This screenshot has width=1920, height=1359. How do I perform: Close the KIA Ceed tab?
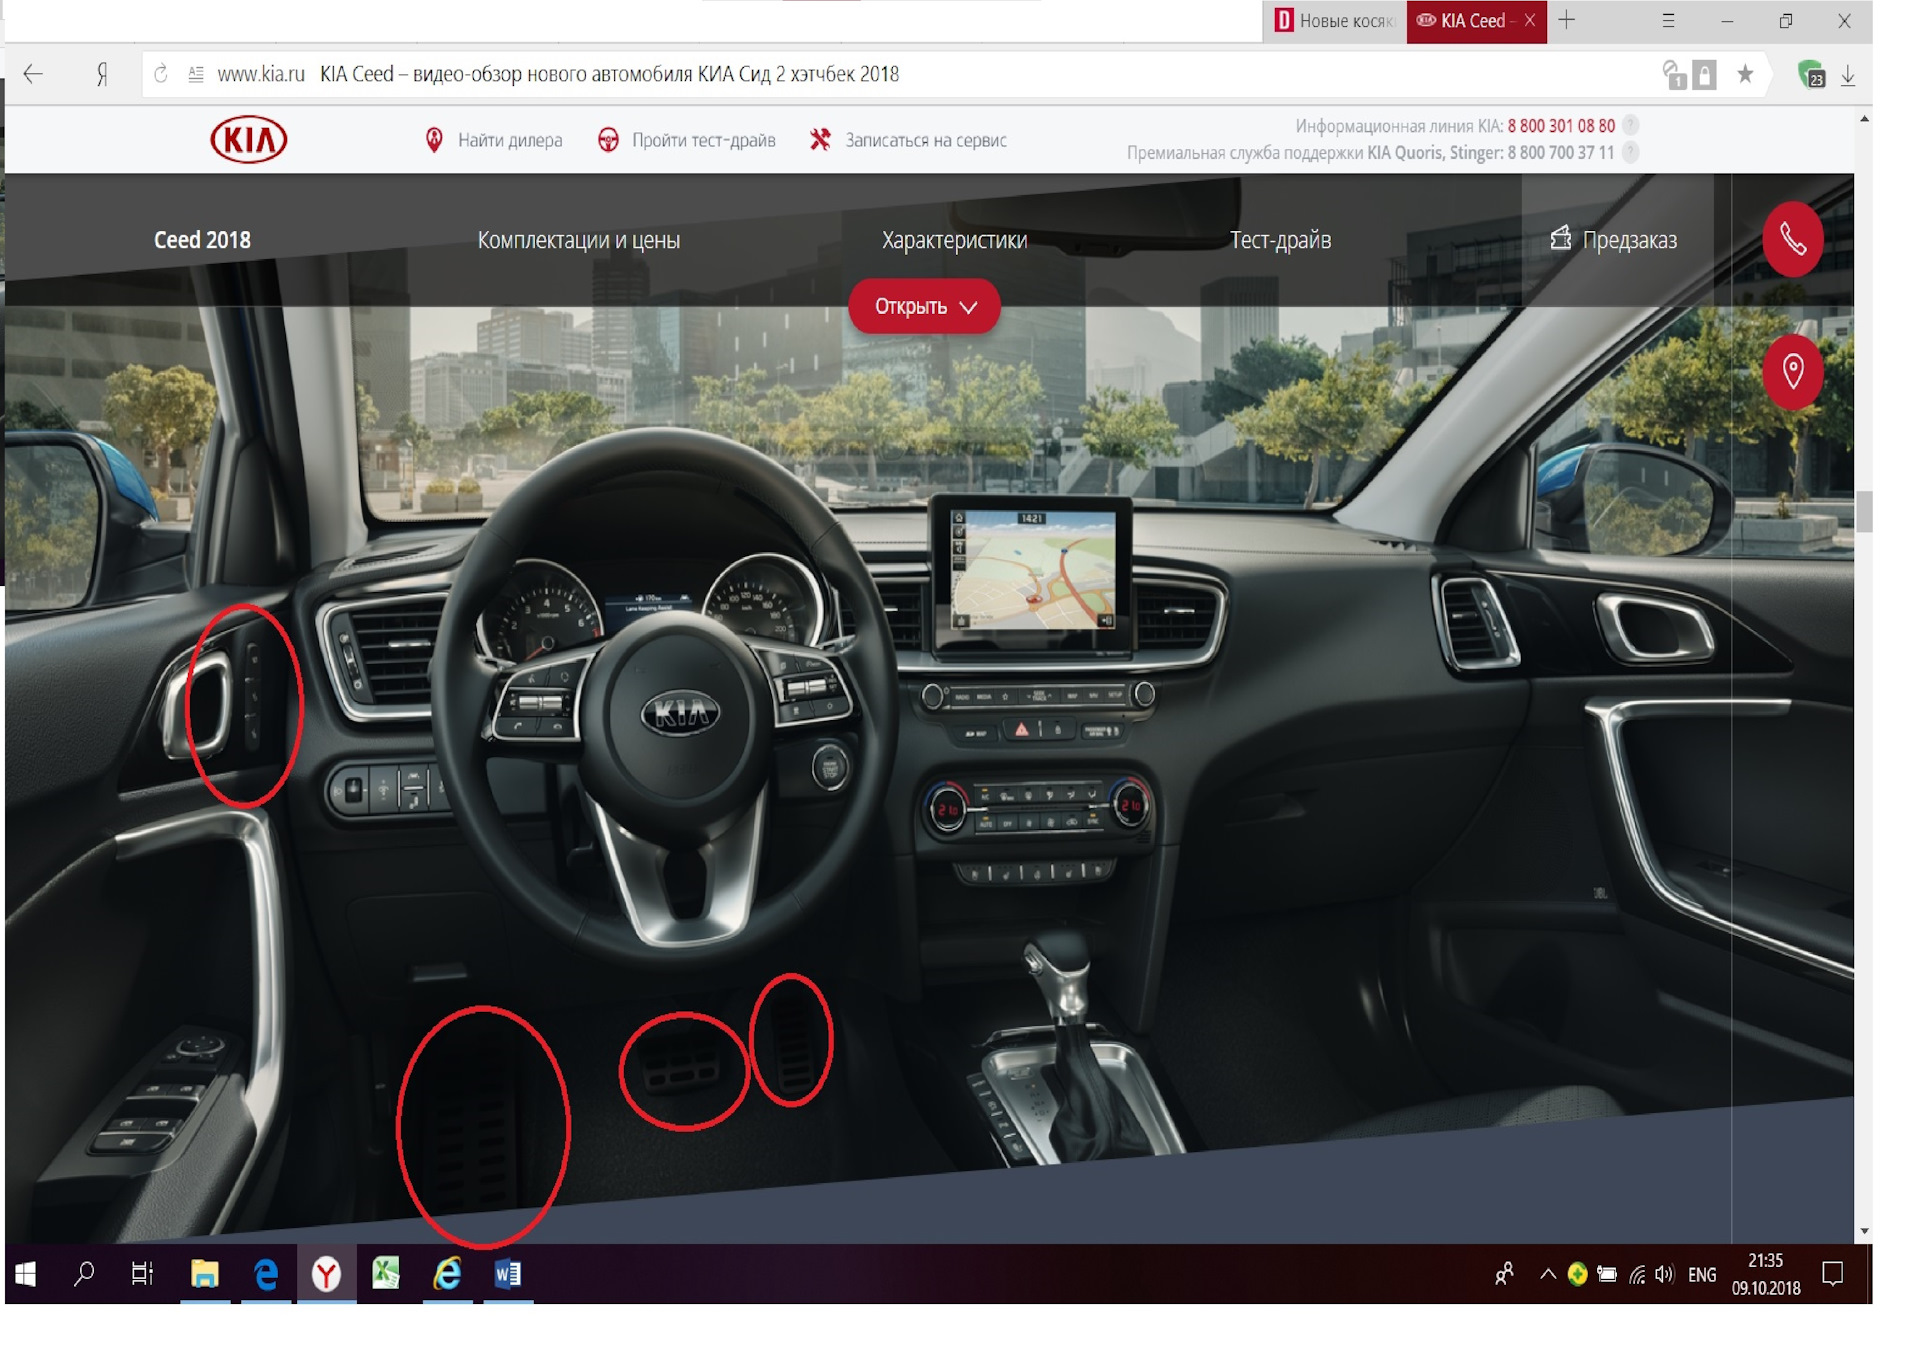click(x=1530, y=21)
